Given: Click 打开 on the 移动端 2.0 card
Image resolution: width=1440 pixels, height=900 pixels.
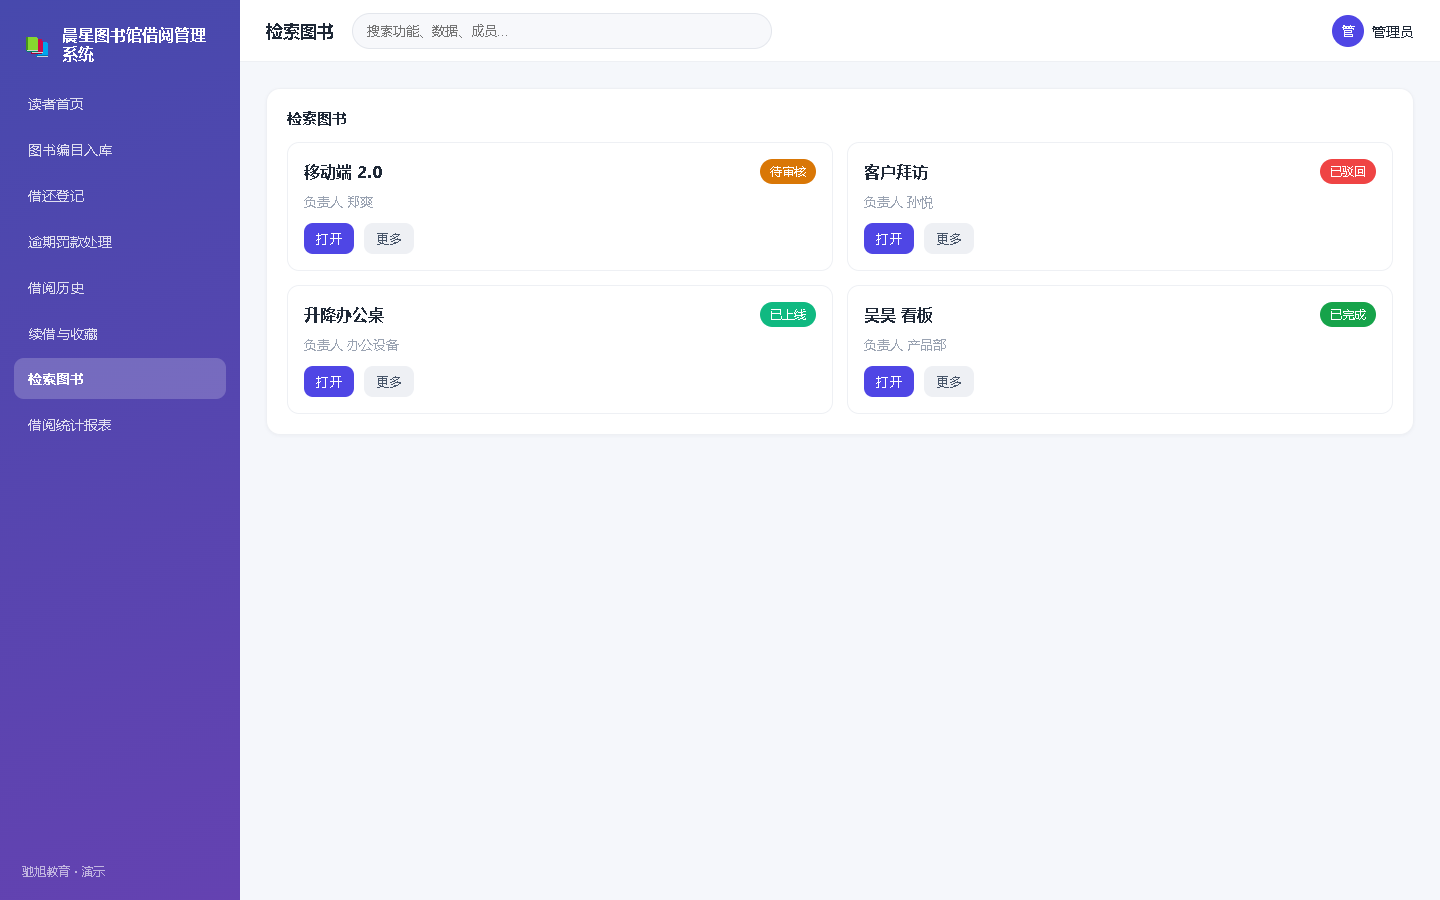Looking at the screenshot, I should 329,239.
